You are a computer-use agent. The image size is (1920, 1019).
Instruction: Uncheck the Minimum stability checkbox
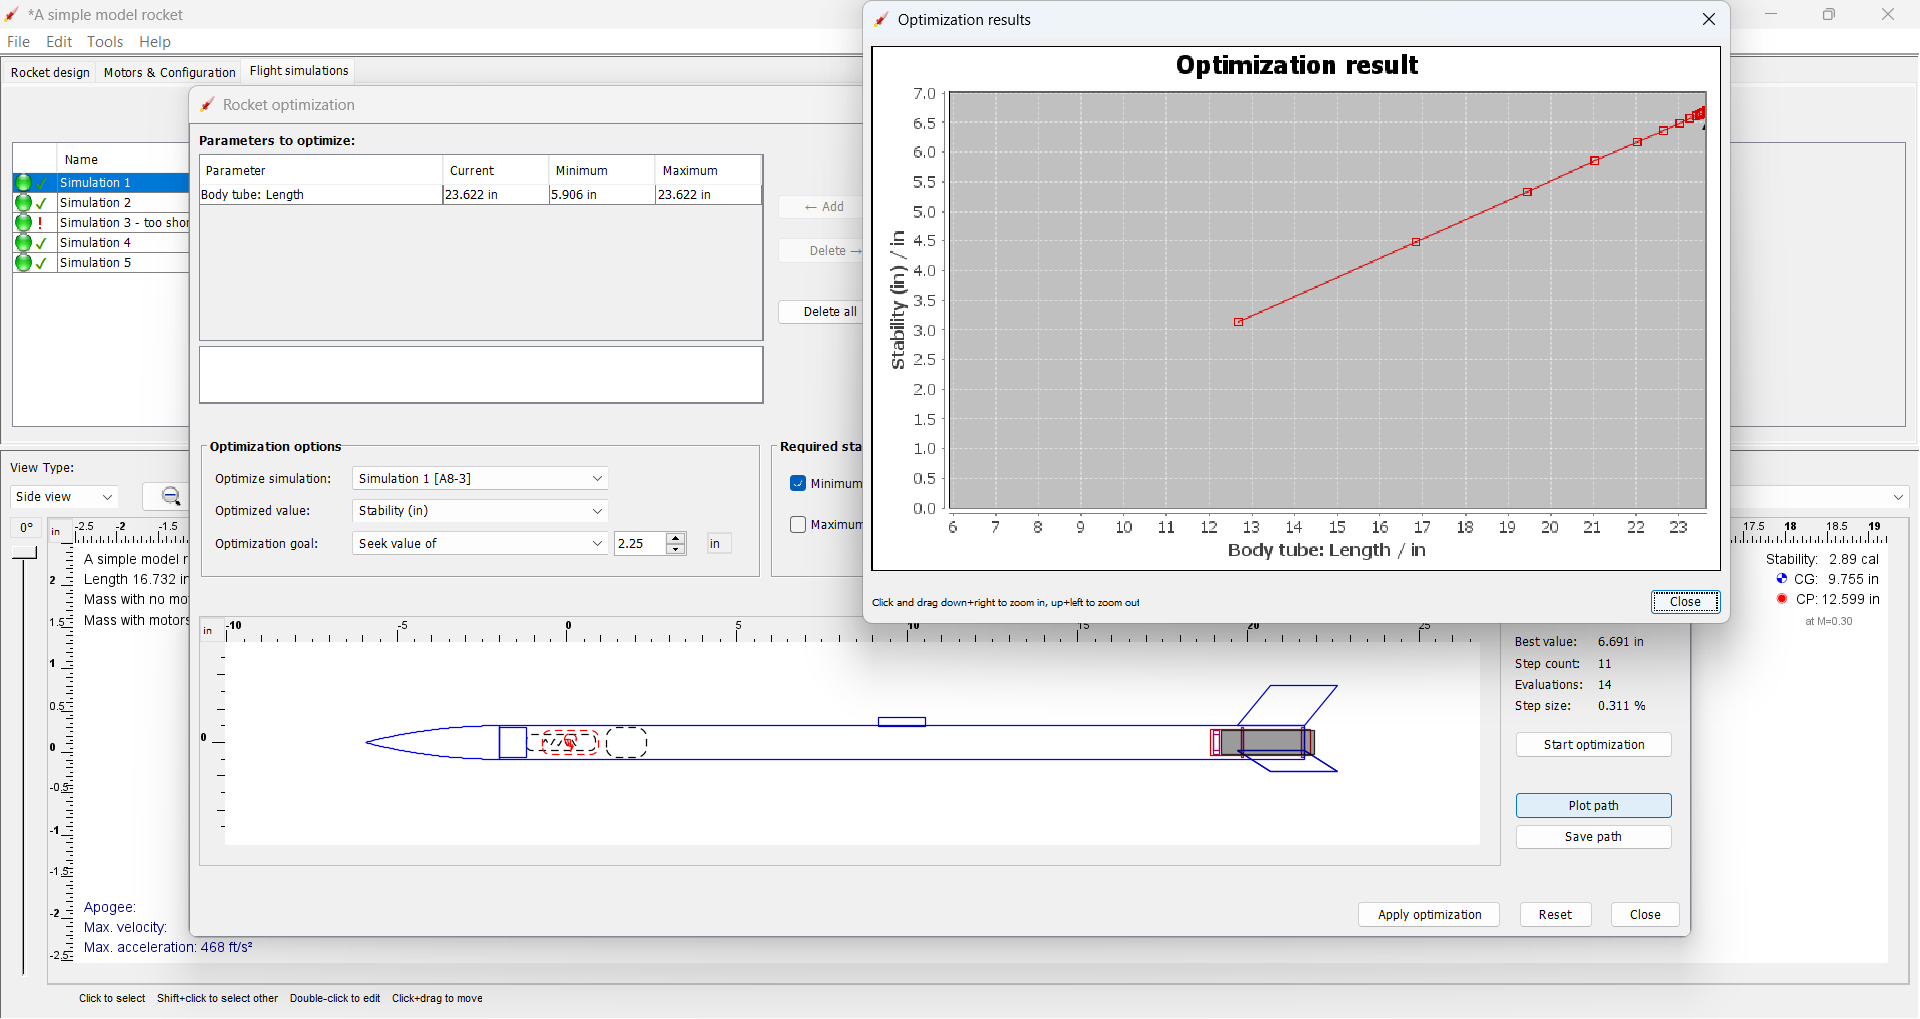pyautogui.click(x=798, y=483)
